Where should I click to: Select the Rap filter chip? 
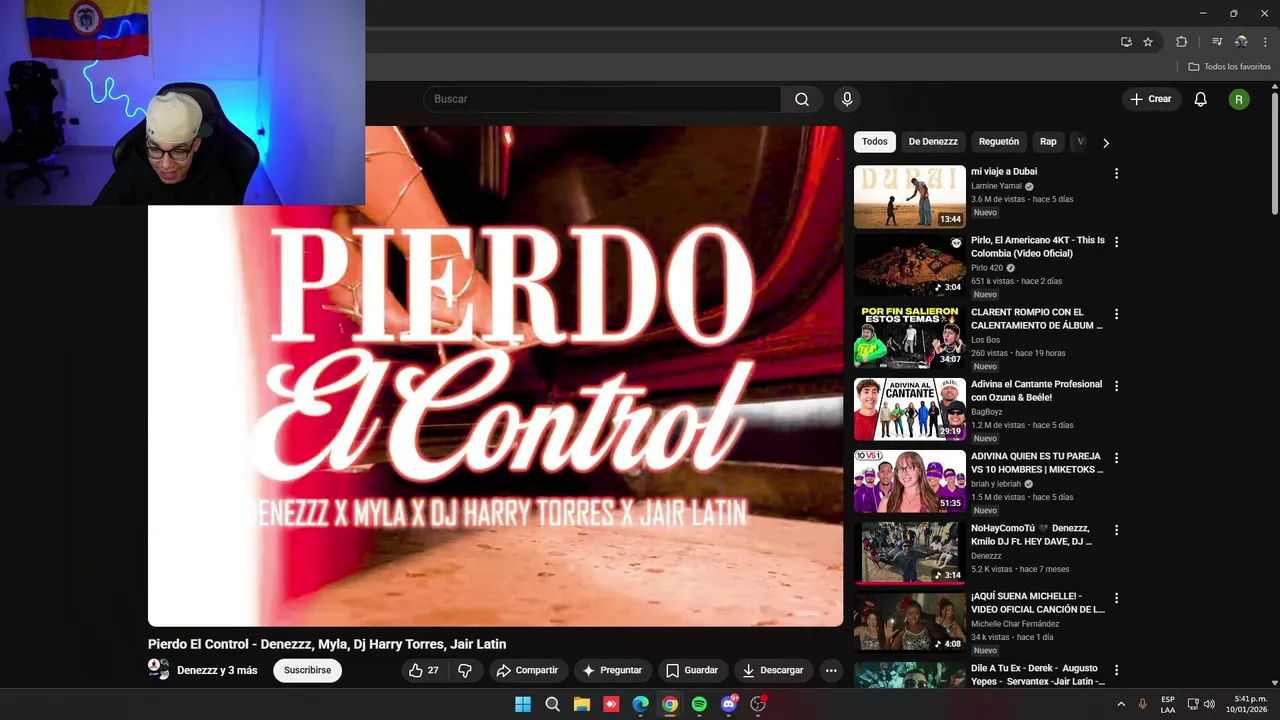(x=1048, y=142)
